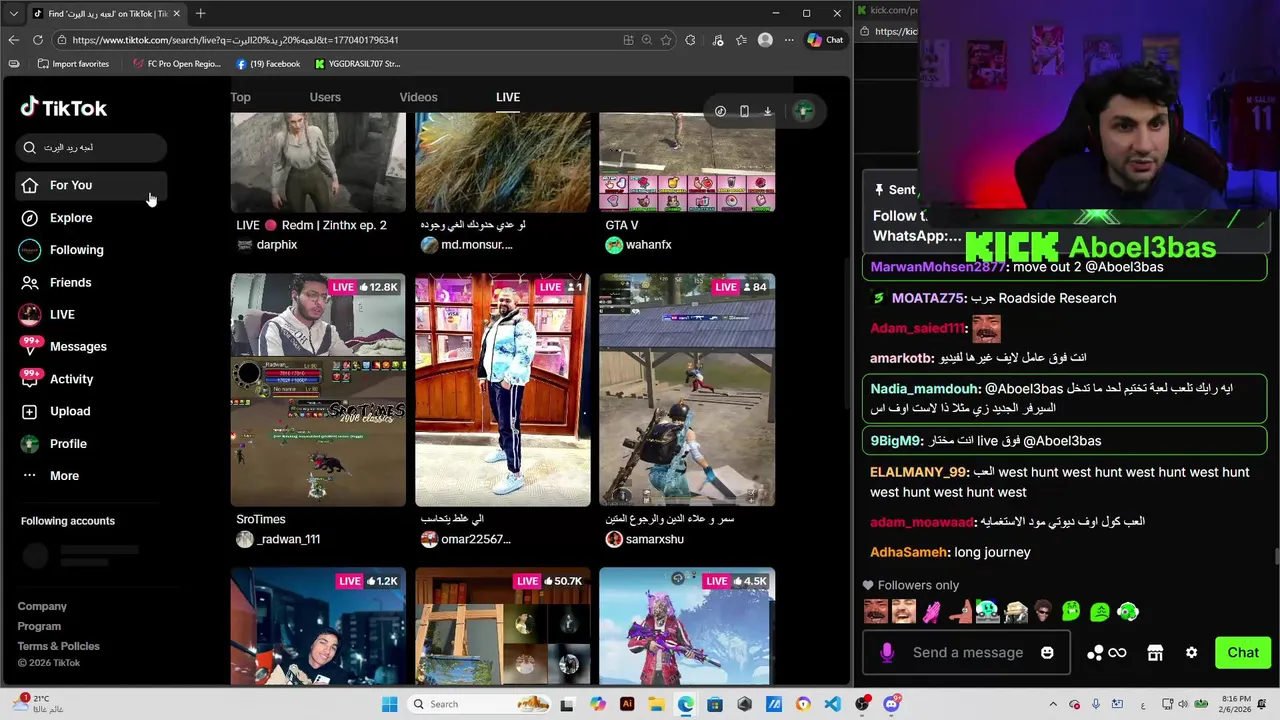Switch to the Top results tab
Screen dimensions: 1280x720
pyautogui.click(x=240, y=97)
